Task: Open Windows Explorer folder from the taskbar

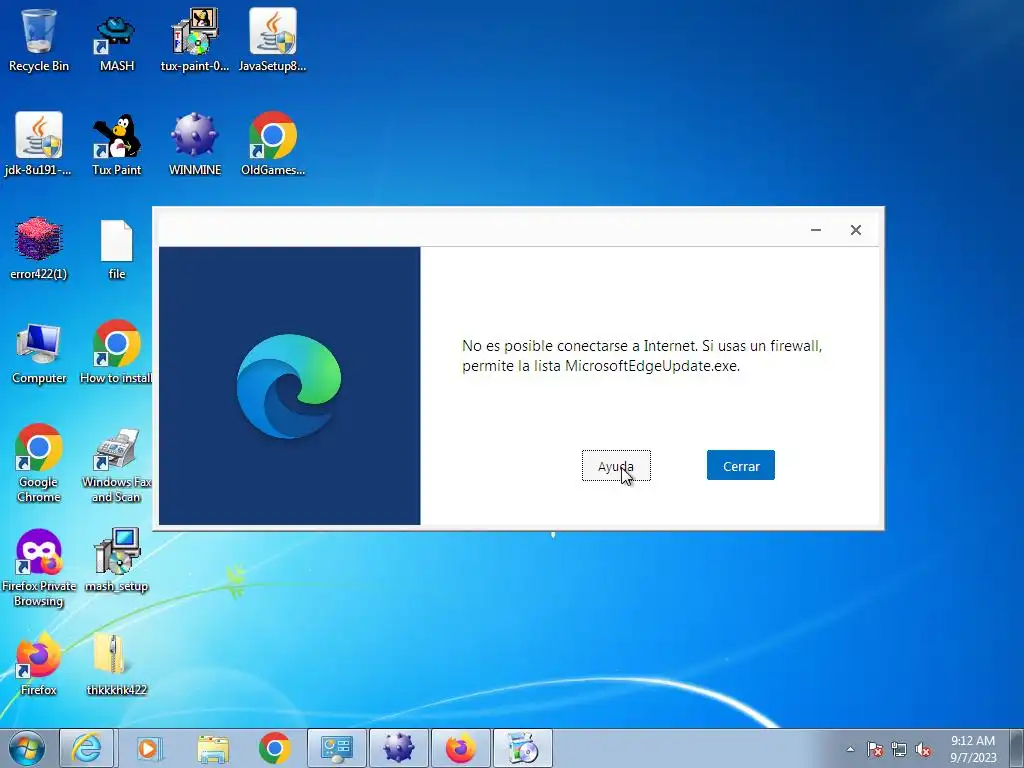Action: (x=213, y=748)
